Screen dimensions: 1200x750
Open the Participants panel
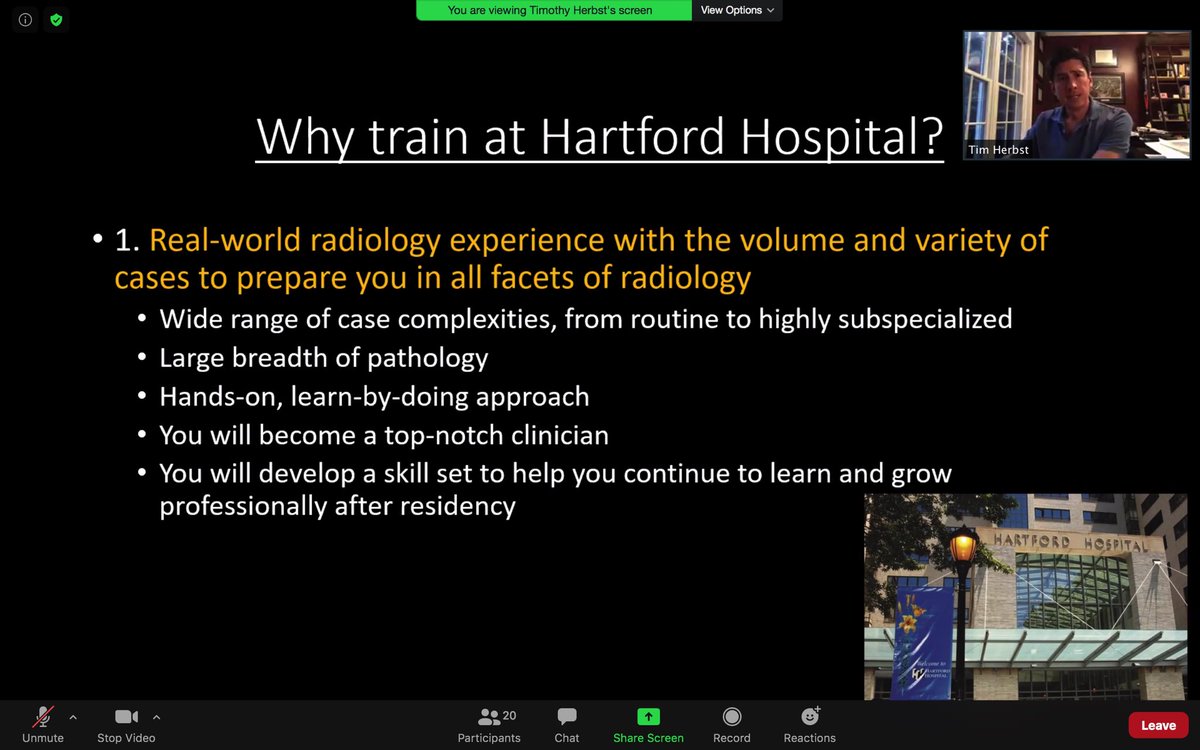(x=489, y=725)
